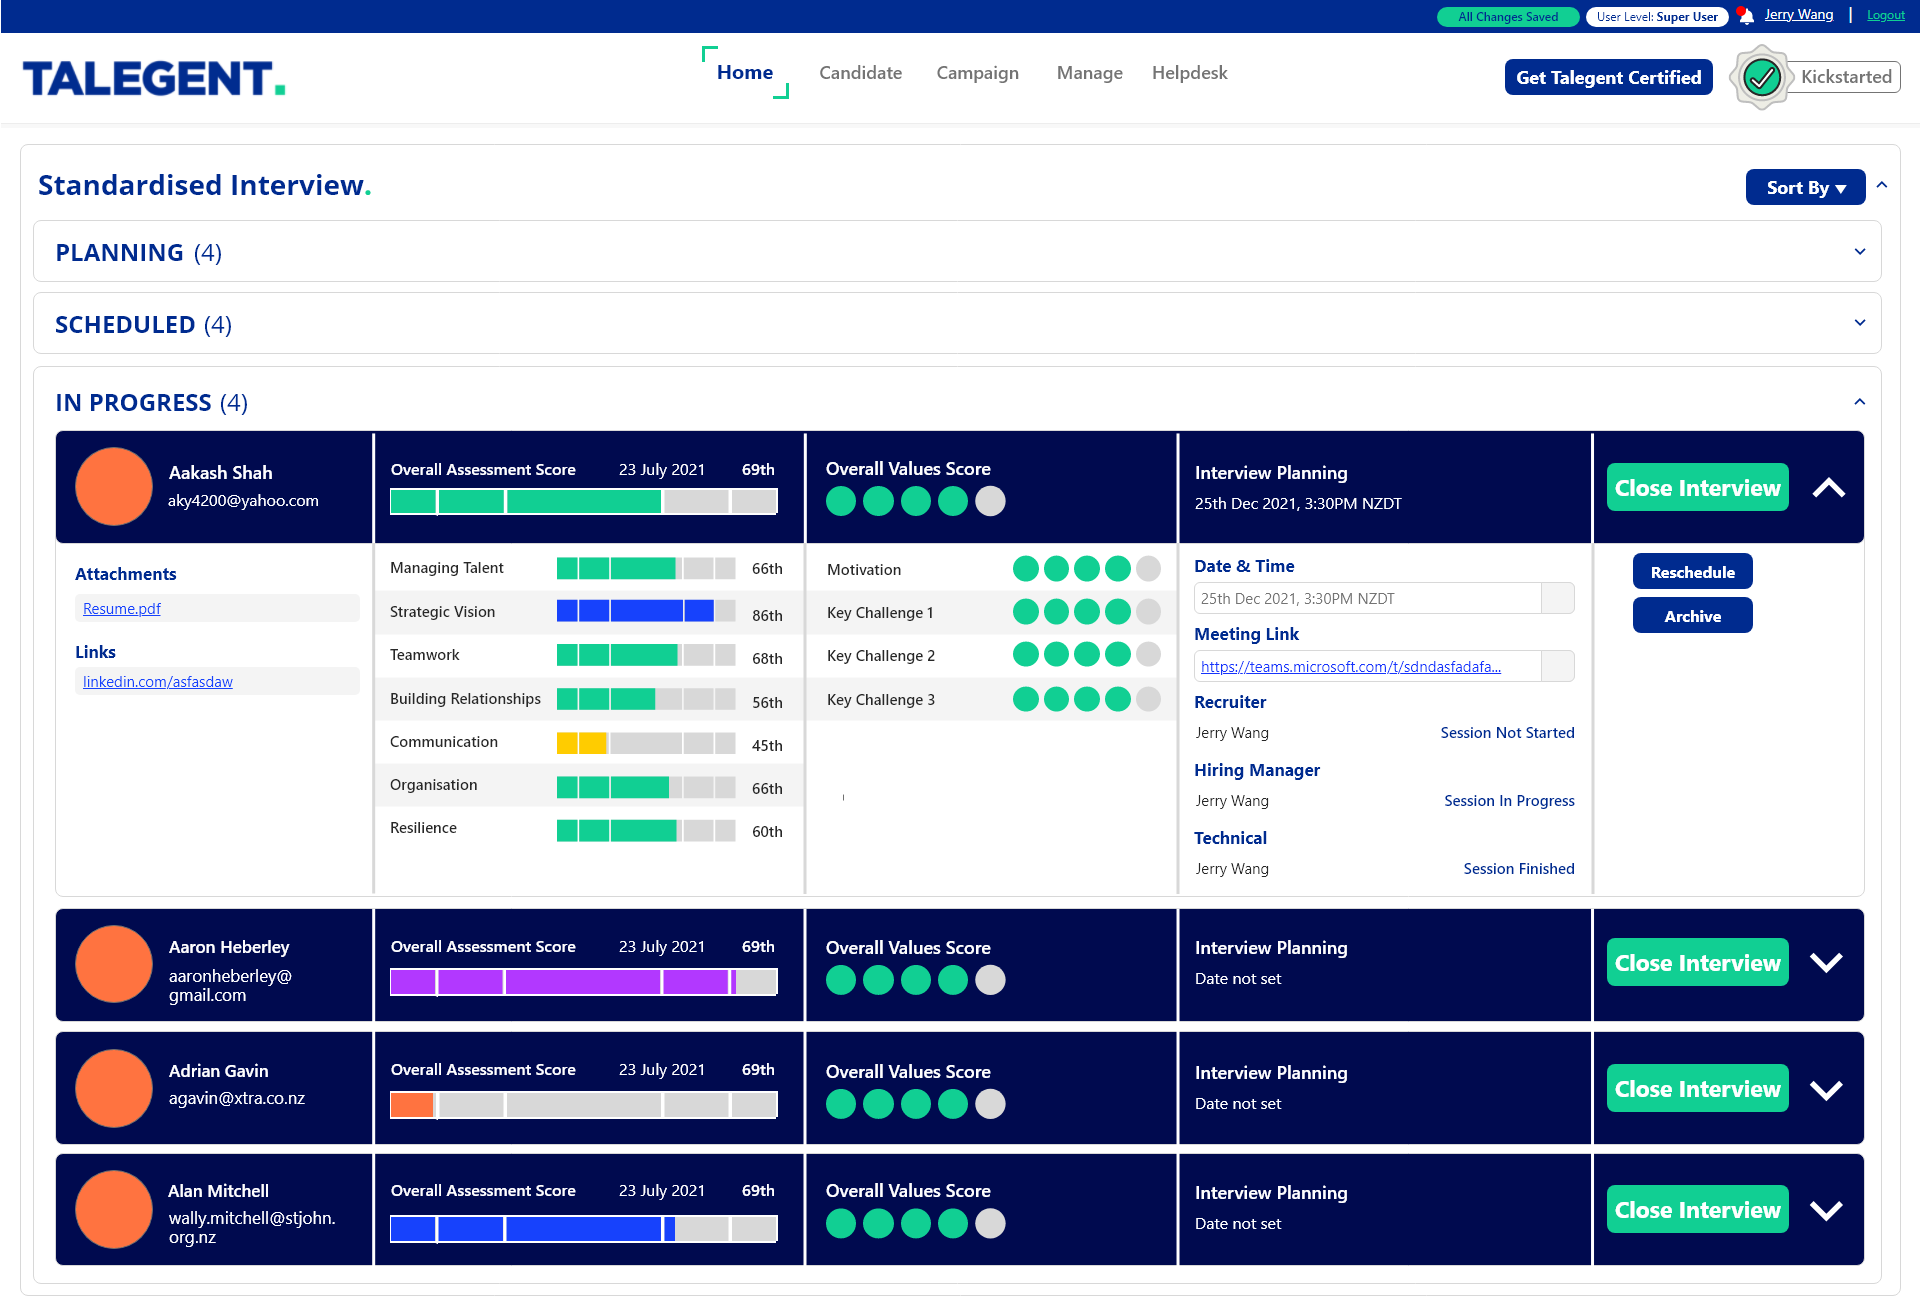
Task: Open the Campaign menu
Action: pyautogui.click(x=977, y=73)
